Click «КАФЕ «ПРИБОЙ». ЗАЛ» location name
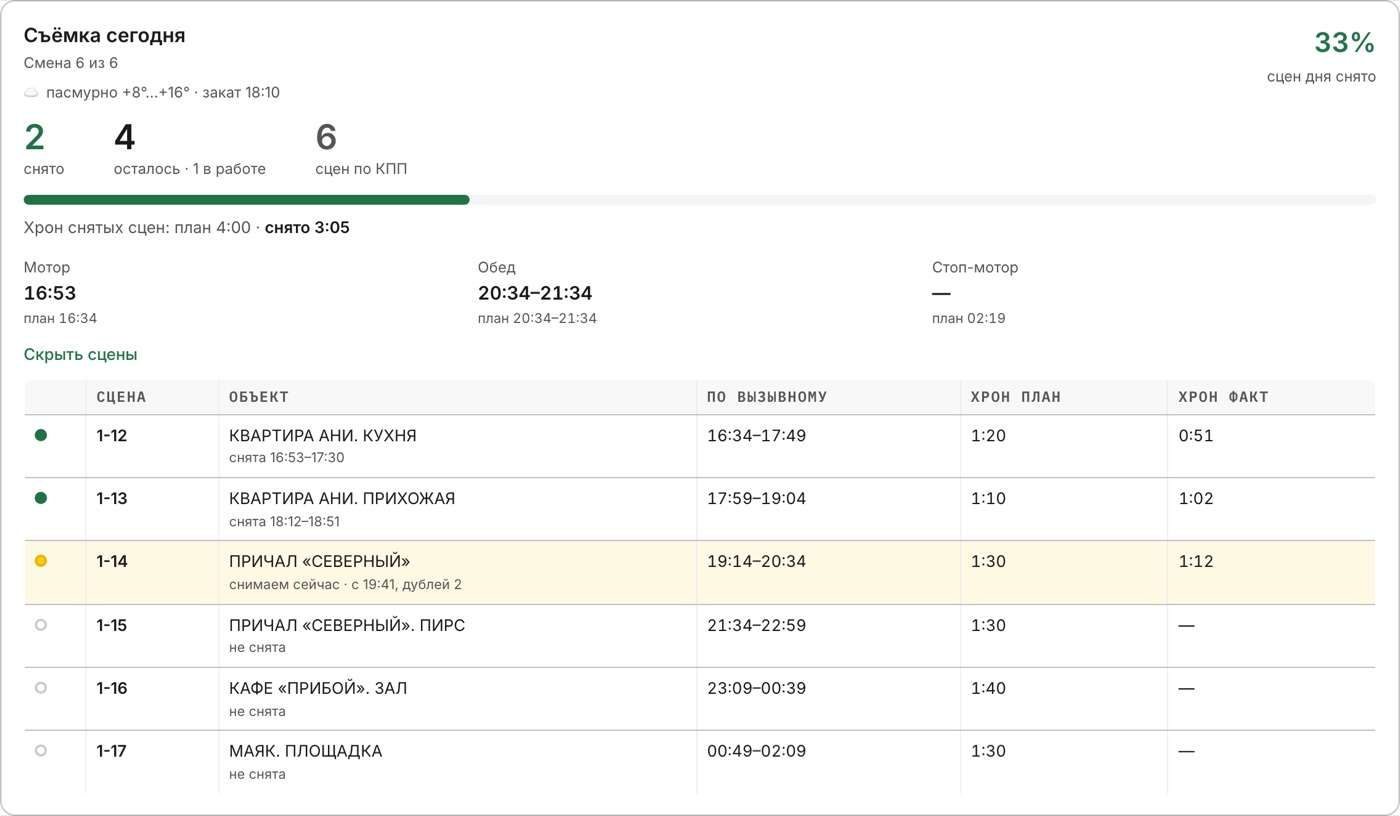 coord(318,689)
